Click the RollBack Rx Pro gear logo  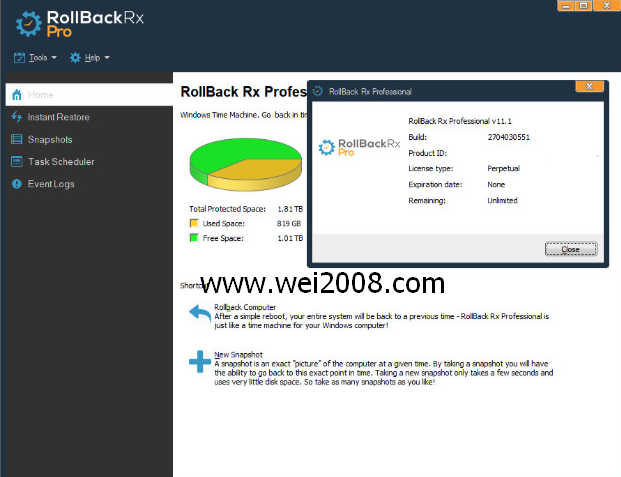pyautogui.click(x=29, y=24)
